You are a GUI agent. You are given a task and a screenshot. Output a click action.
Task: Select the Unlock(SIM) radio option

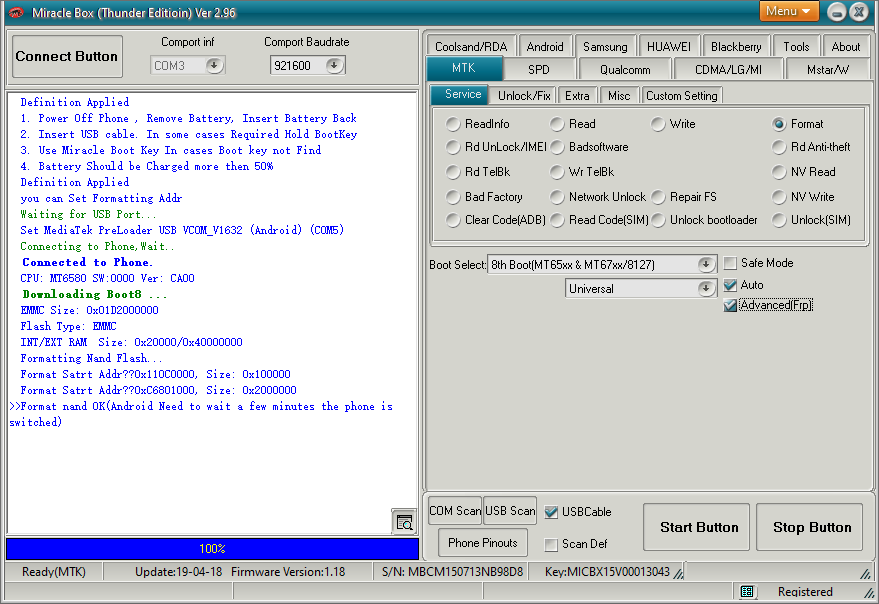[x=811, y=220]
